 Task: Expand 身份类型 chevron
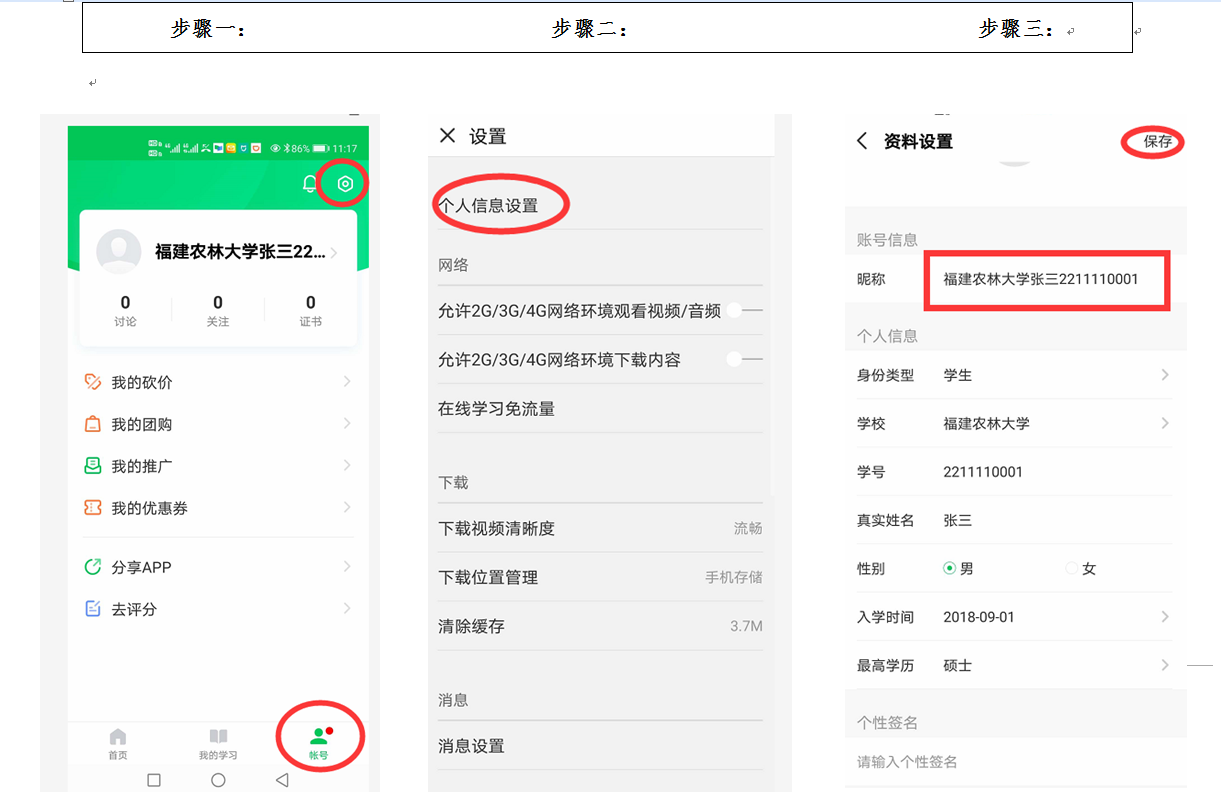coord(1165,375)
